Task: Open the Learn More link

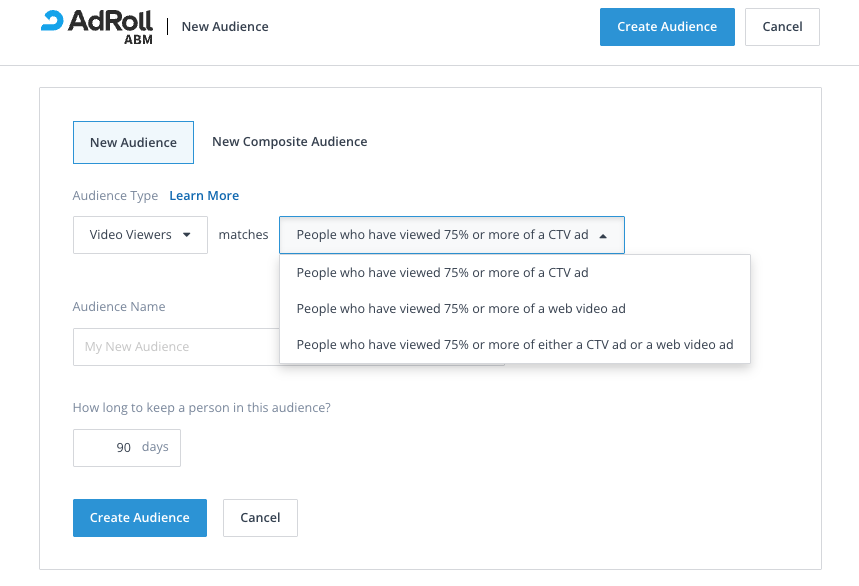Action: tap(204, 196)
